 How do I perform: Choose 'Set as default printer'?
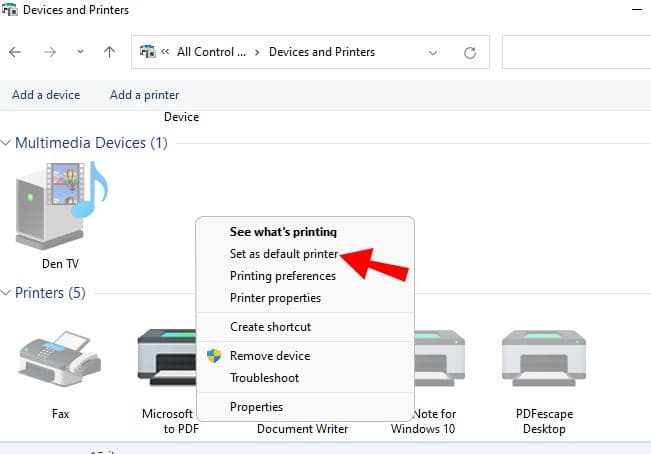coord(284,254)
